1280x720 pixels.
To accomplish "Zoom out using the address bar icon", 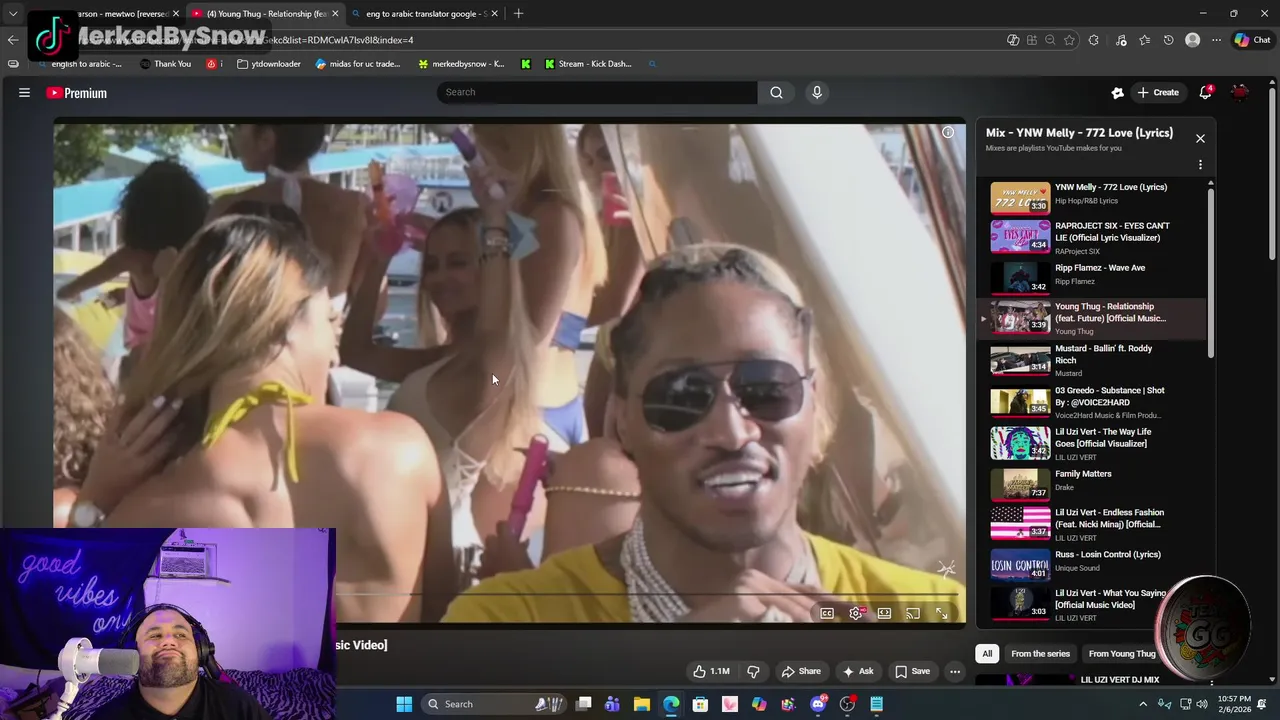I will [1050, 40].
